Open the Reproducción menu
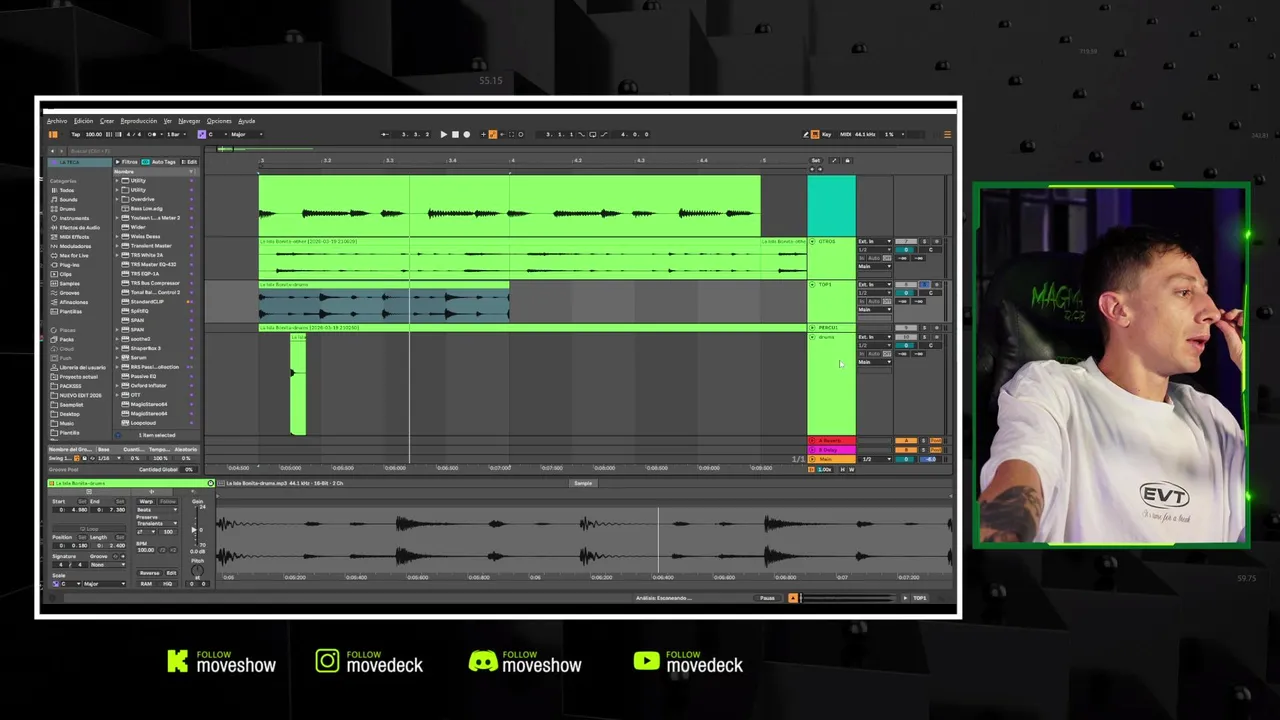 [x=139, y=121]
